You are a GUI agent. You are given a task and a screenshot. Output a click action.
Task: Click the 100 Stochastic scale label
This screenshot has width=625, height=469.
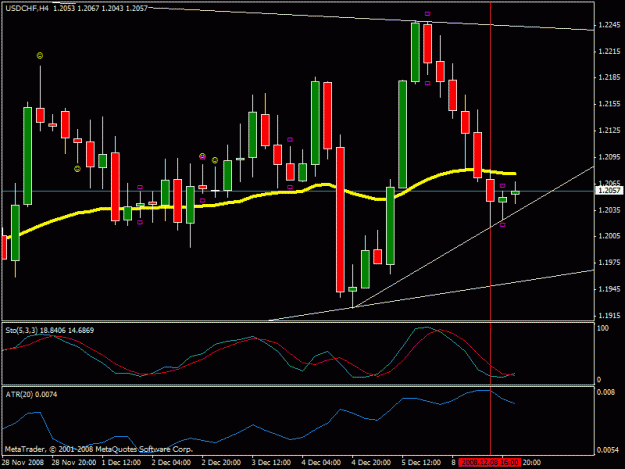point(603,328)
